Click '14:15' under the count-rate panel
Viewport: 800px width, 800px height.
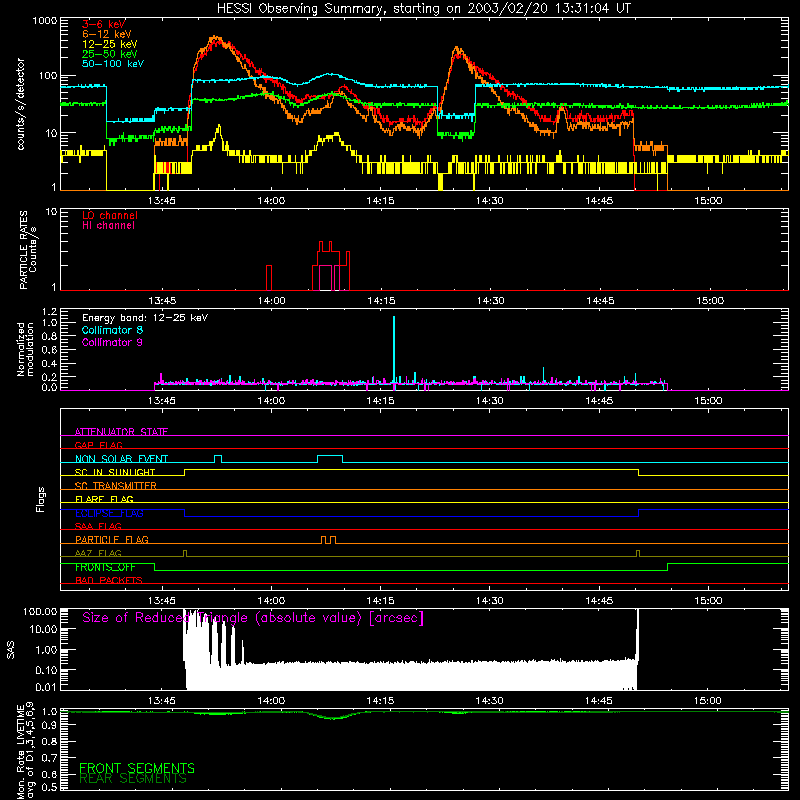pos(380,201)
